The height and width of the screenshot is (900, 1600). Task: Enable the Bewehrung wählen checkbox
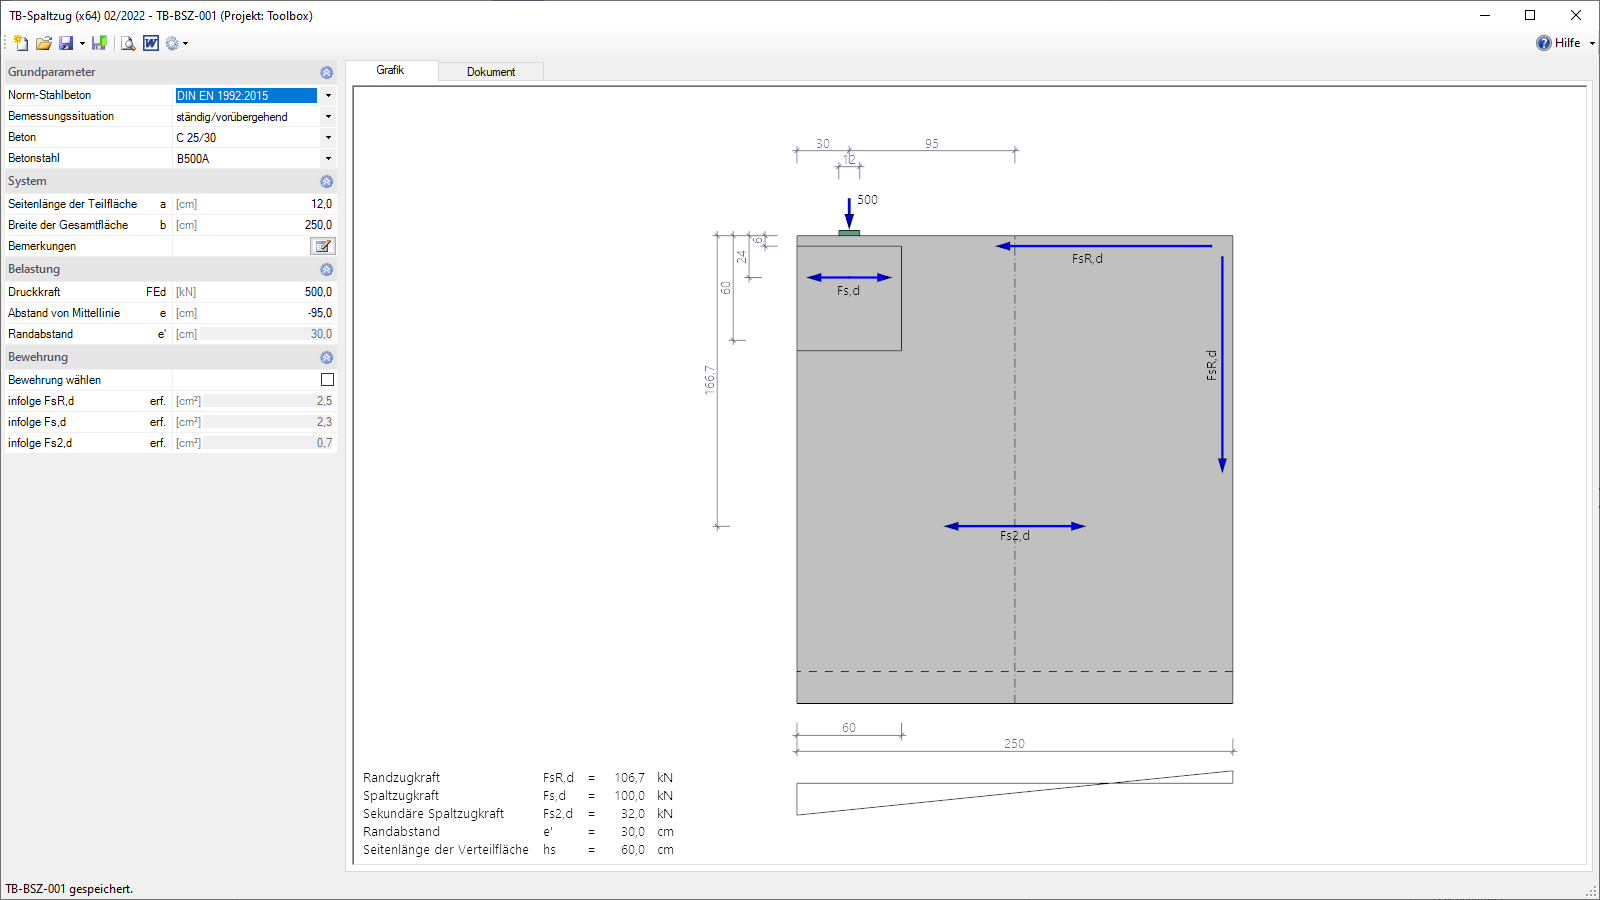pos(327,380)
